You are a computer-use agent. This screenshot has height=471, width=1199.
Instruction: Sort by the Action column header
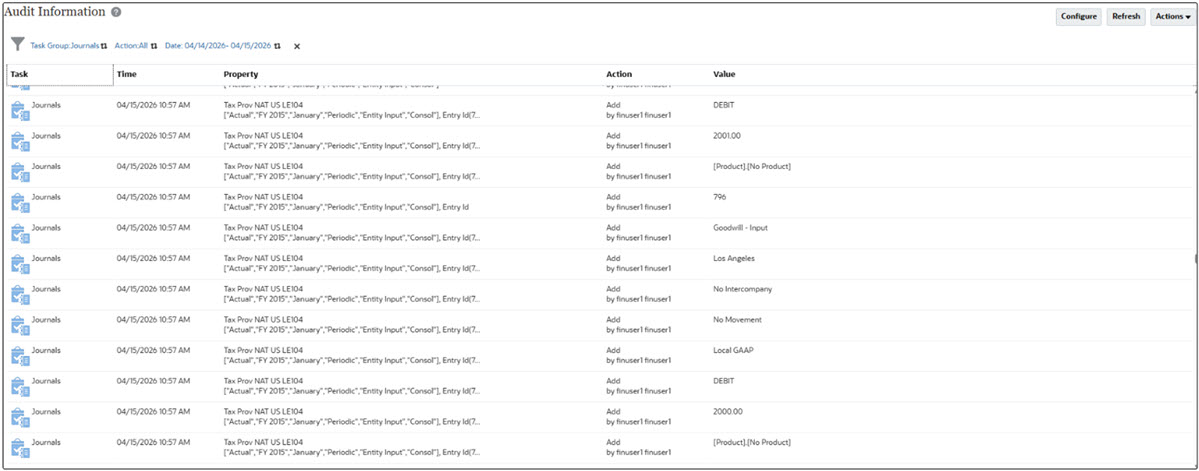(x=619, y=74)
